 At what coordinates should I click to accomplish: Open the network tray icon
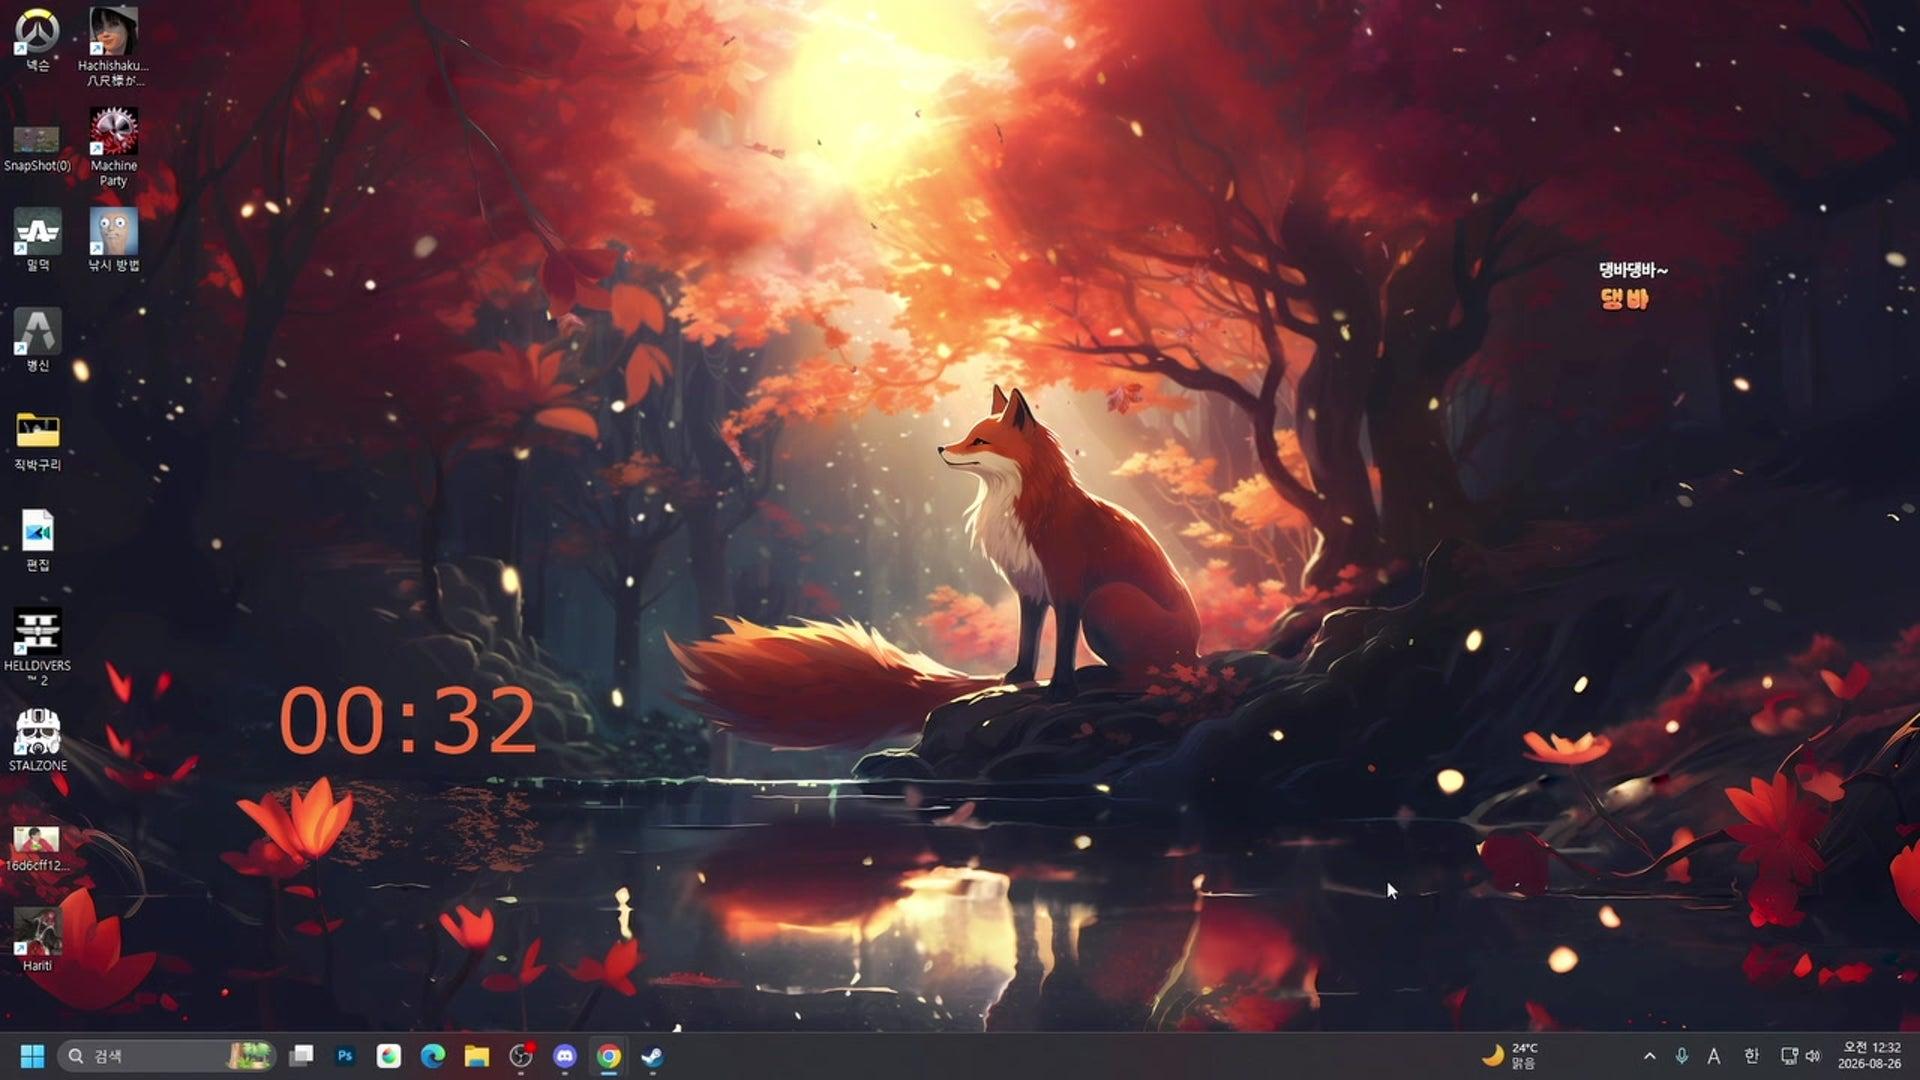(x=1789, y=1056)
